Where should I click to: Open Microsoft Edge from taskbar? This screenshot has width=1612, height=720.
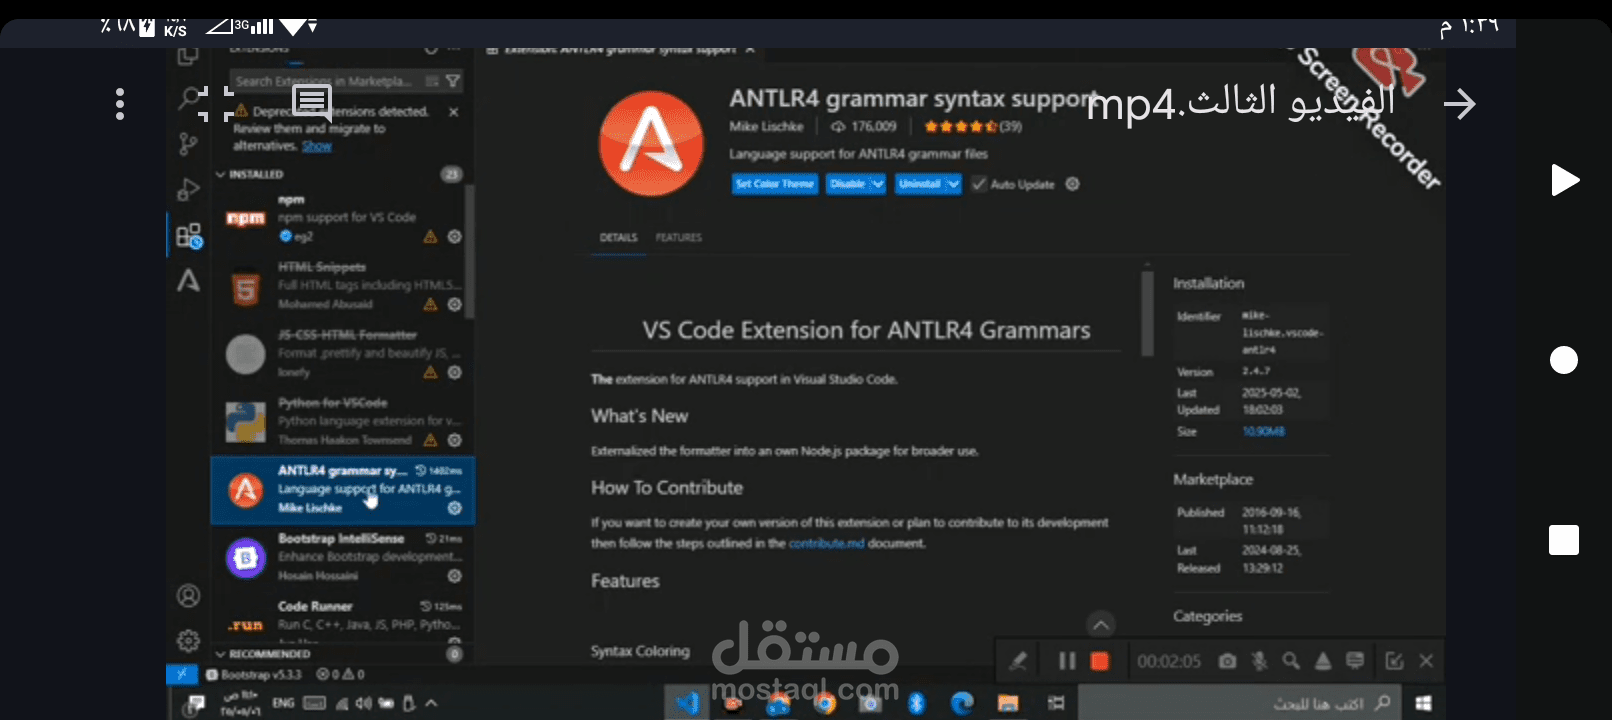click(962, 703)
